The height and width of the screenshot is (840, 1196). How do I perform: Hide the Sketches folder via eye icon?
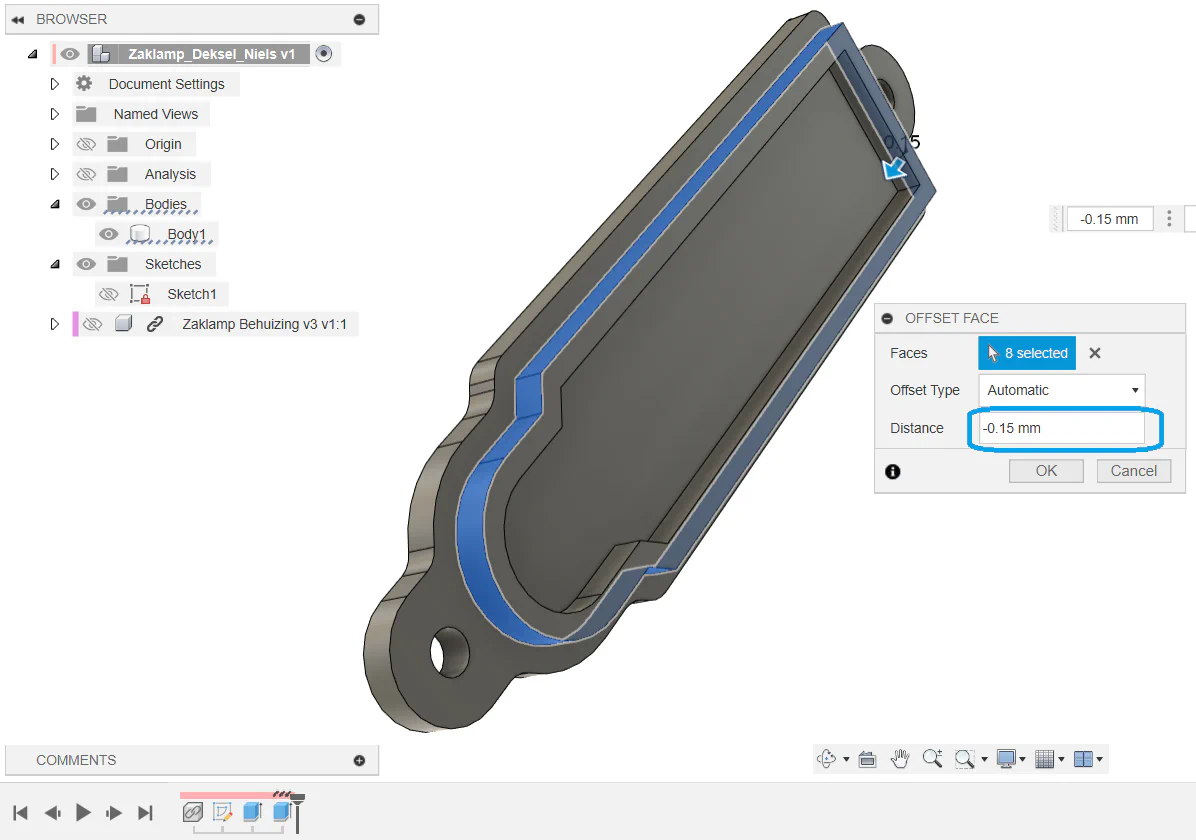[86, 264]
